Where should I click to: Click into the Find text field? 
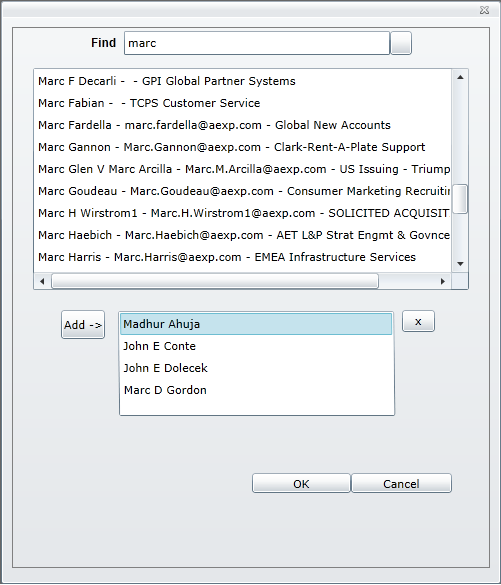tap(257, 43)
